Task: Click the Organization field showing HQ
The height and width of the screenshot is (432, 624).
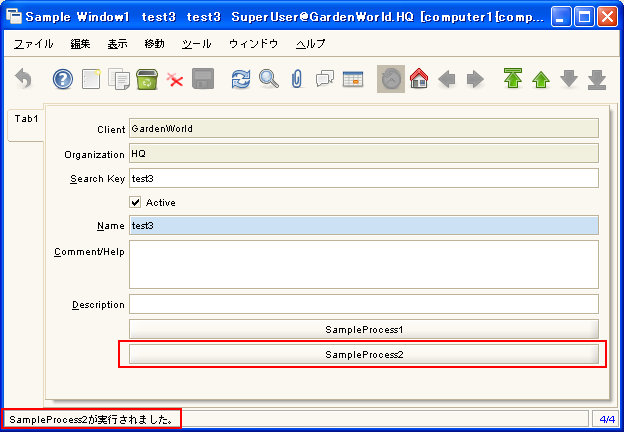Action: pyautogui.click(x=364, y=153)
